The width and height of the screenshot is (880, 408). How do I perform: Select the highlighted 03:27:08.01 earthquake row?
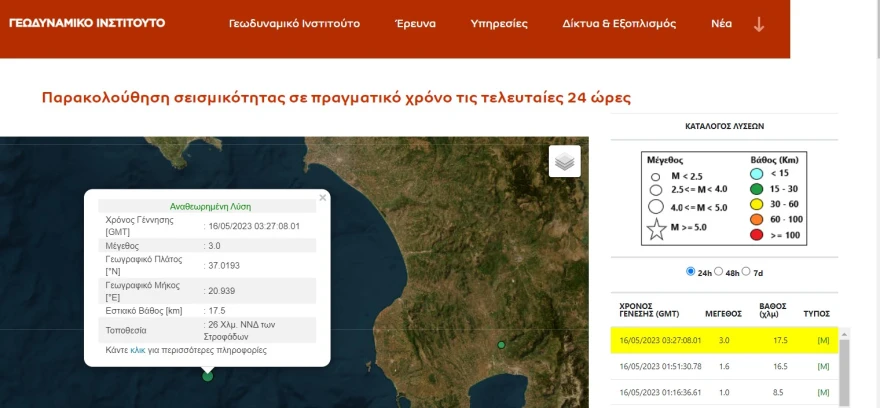tap(700, 340)
